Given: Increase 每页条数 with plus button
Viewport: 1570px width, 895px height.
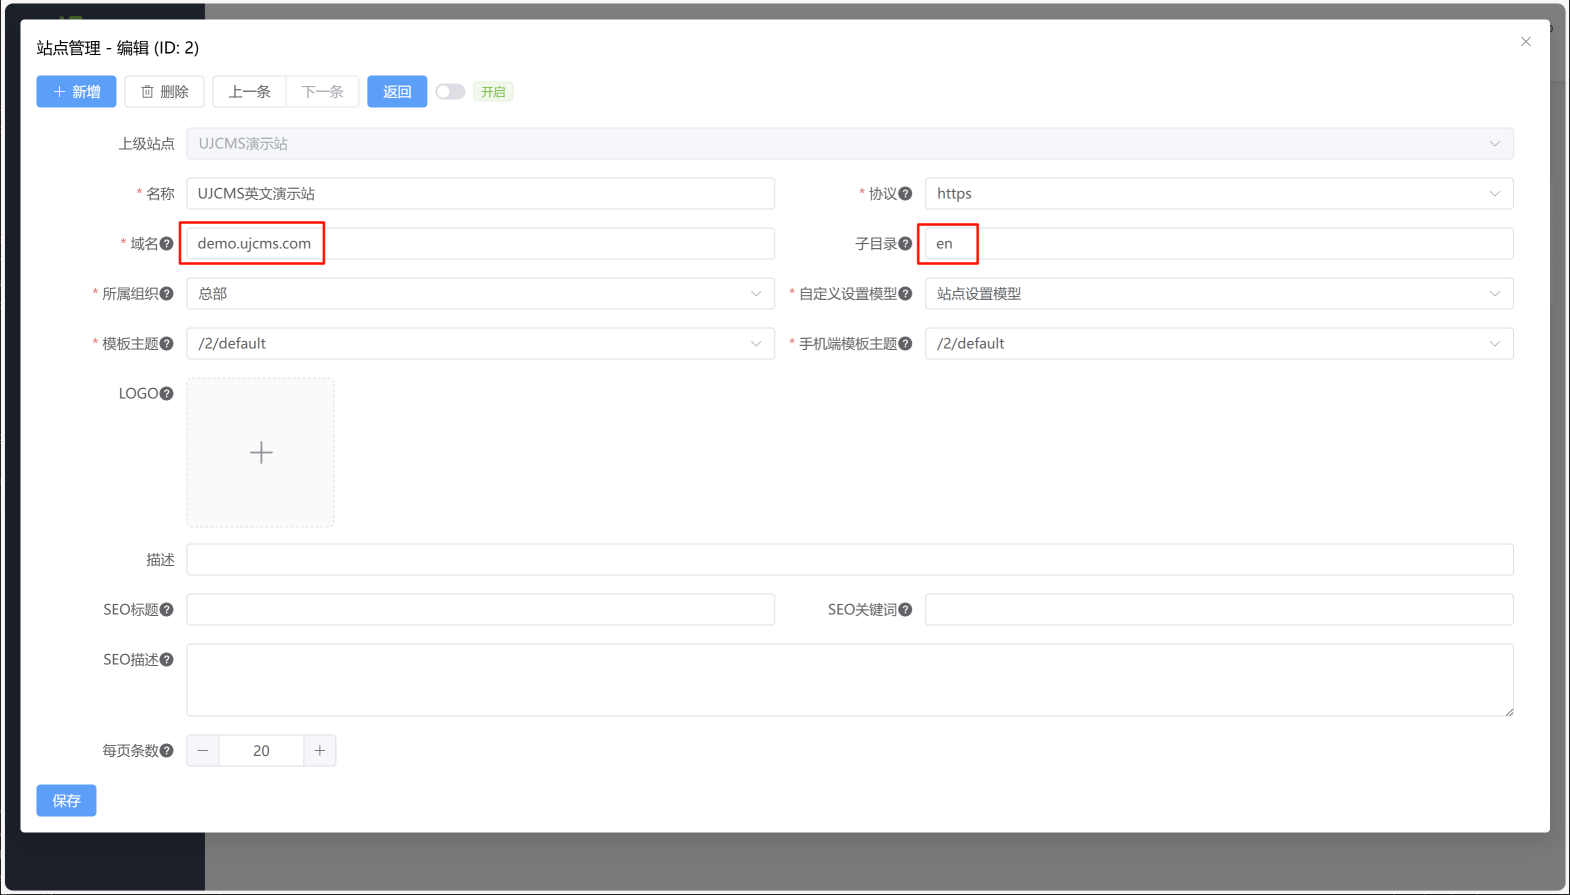Looking at the screenshot, I should coord(320,751).
